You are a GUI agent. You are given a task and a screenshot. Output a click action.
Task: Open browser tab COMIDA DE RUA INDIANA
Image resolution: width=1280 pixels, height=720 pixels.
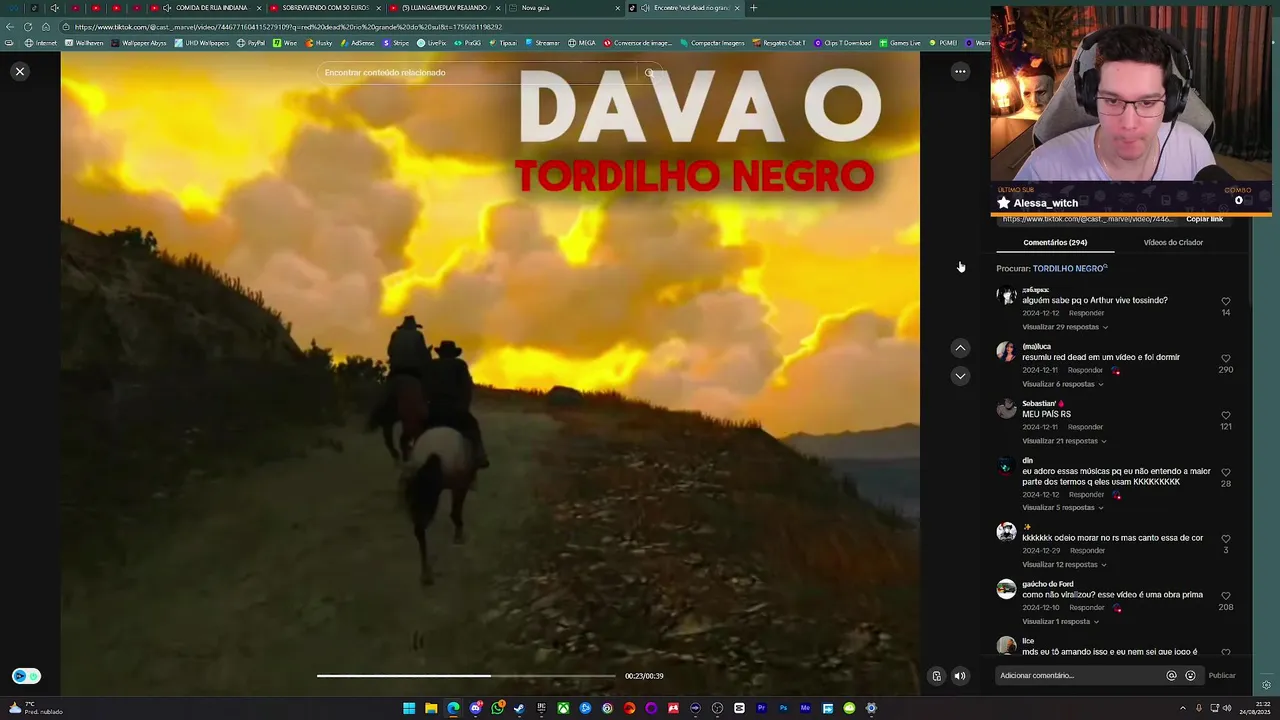205,8
